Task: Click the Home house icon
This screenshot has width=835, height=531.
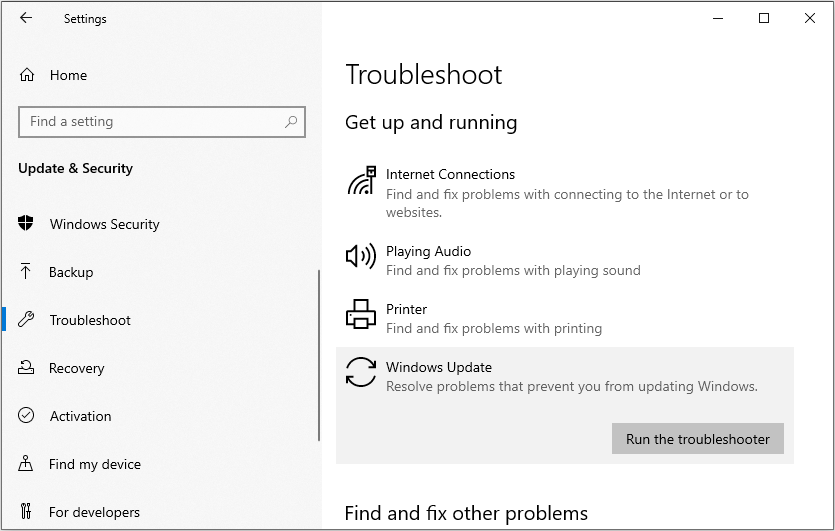Action: pos(27,75)
